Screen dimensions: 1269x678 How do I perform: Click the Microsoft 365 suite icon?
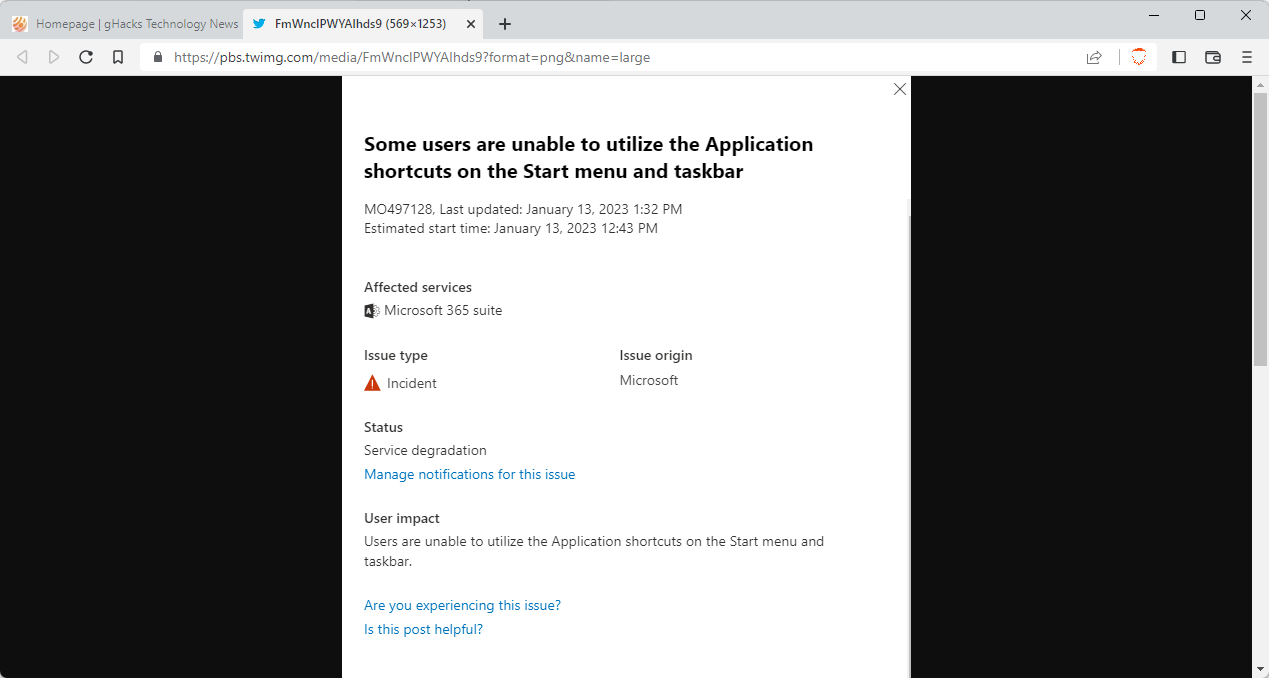[372, 311]
